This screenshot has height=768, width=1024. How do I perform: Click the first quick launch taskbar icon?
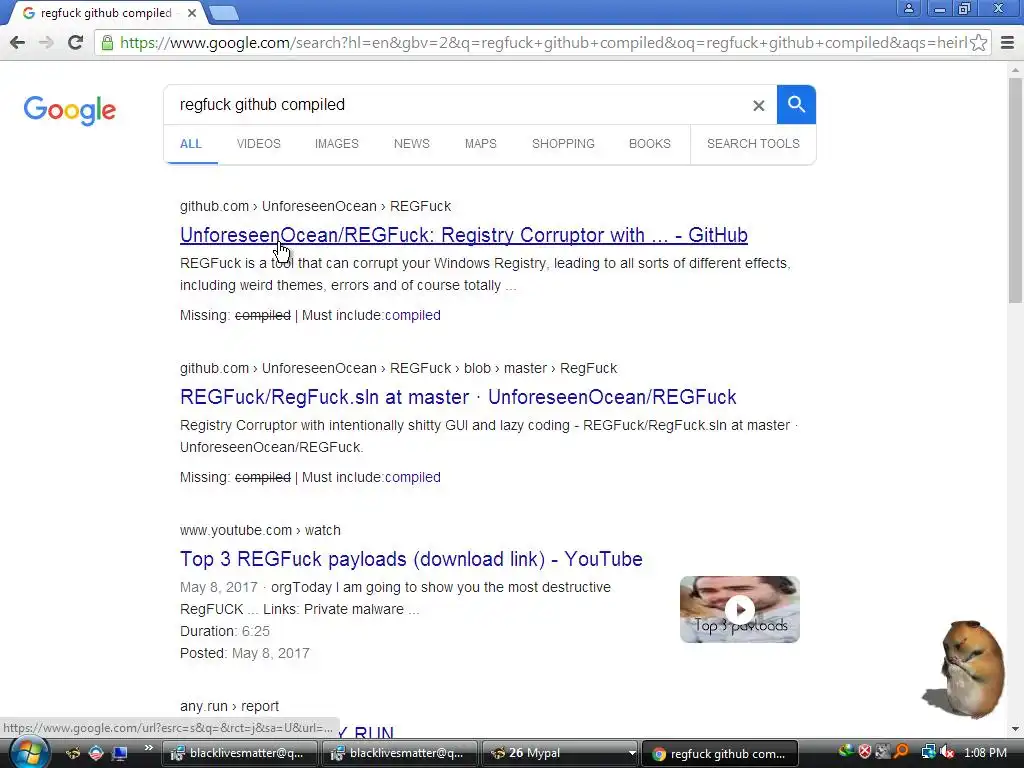coord(73,753)
